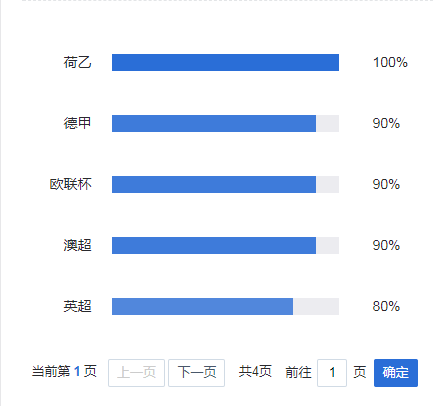
Task: Click the 下一页 next page button
Action: [196, 373]
